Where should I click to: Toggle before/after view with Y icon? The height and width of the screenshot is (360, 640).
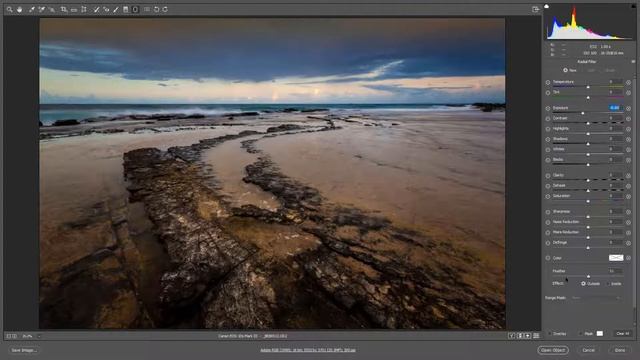coord(511,336)
